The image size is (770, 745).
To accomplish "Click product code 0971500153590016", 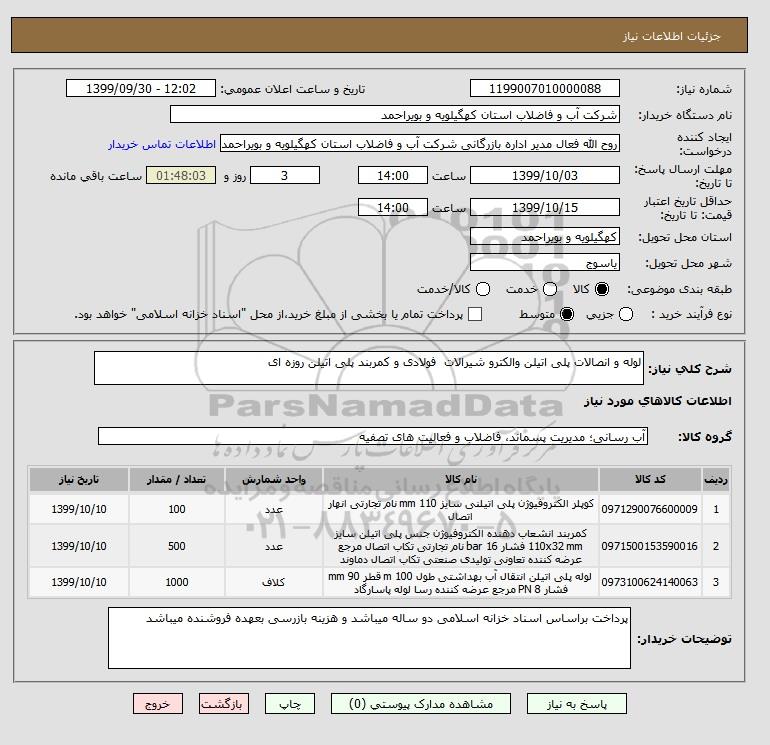I will click(650, 546).
